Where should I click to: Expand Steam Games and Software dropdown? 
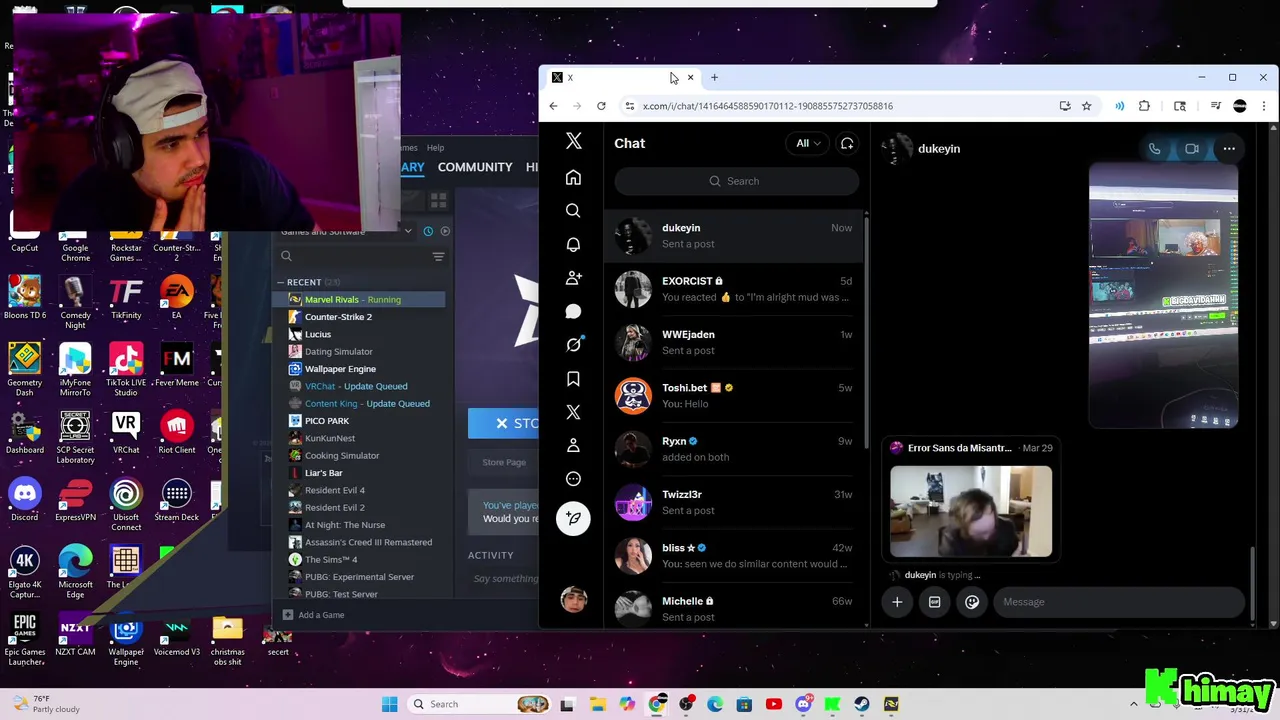pyautogui.click(x=407, y=231)
